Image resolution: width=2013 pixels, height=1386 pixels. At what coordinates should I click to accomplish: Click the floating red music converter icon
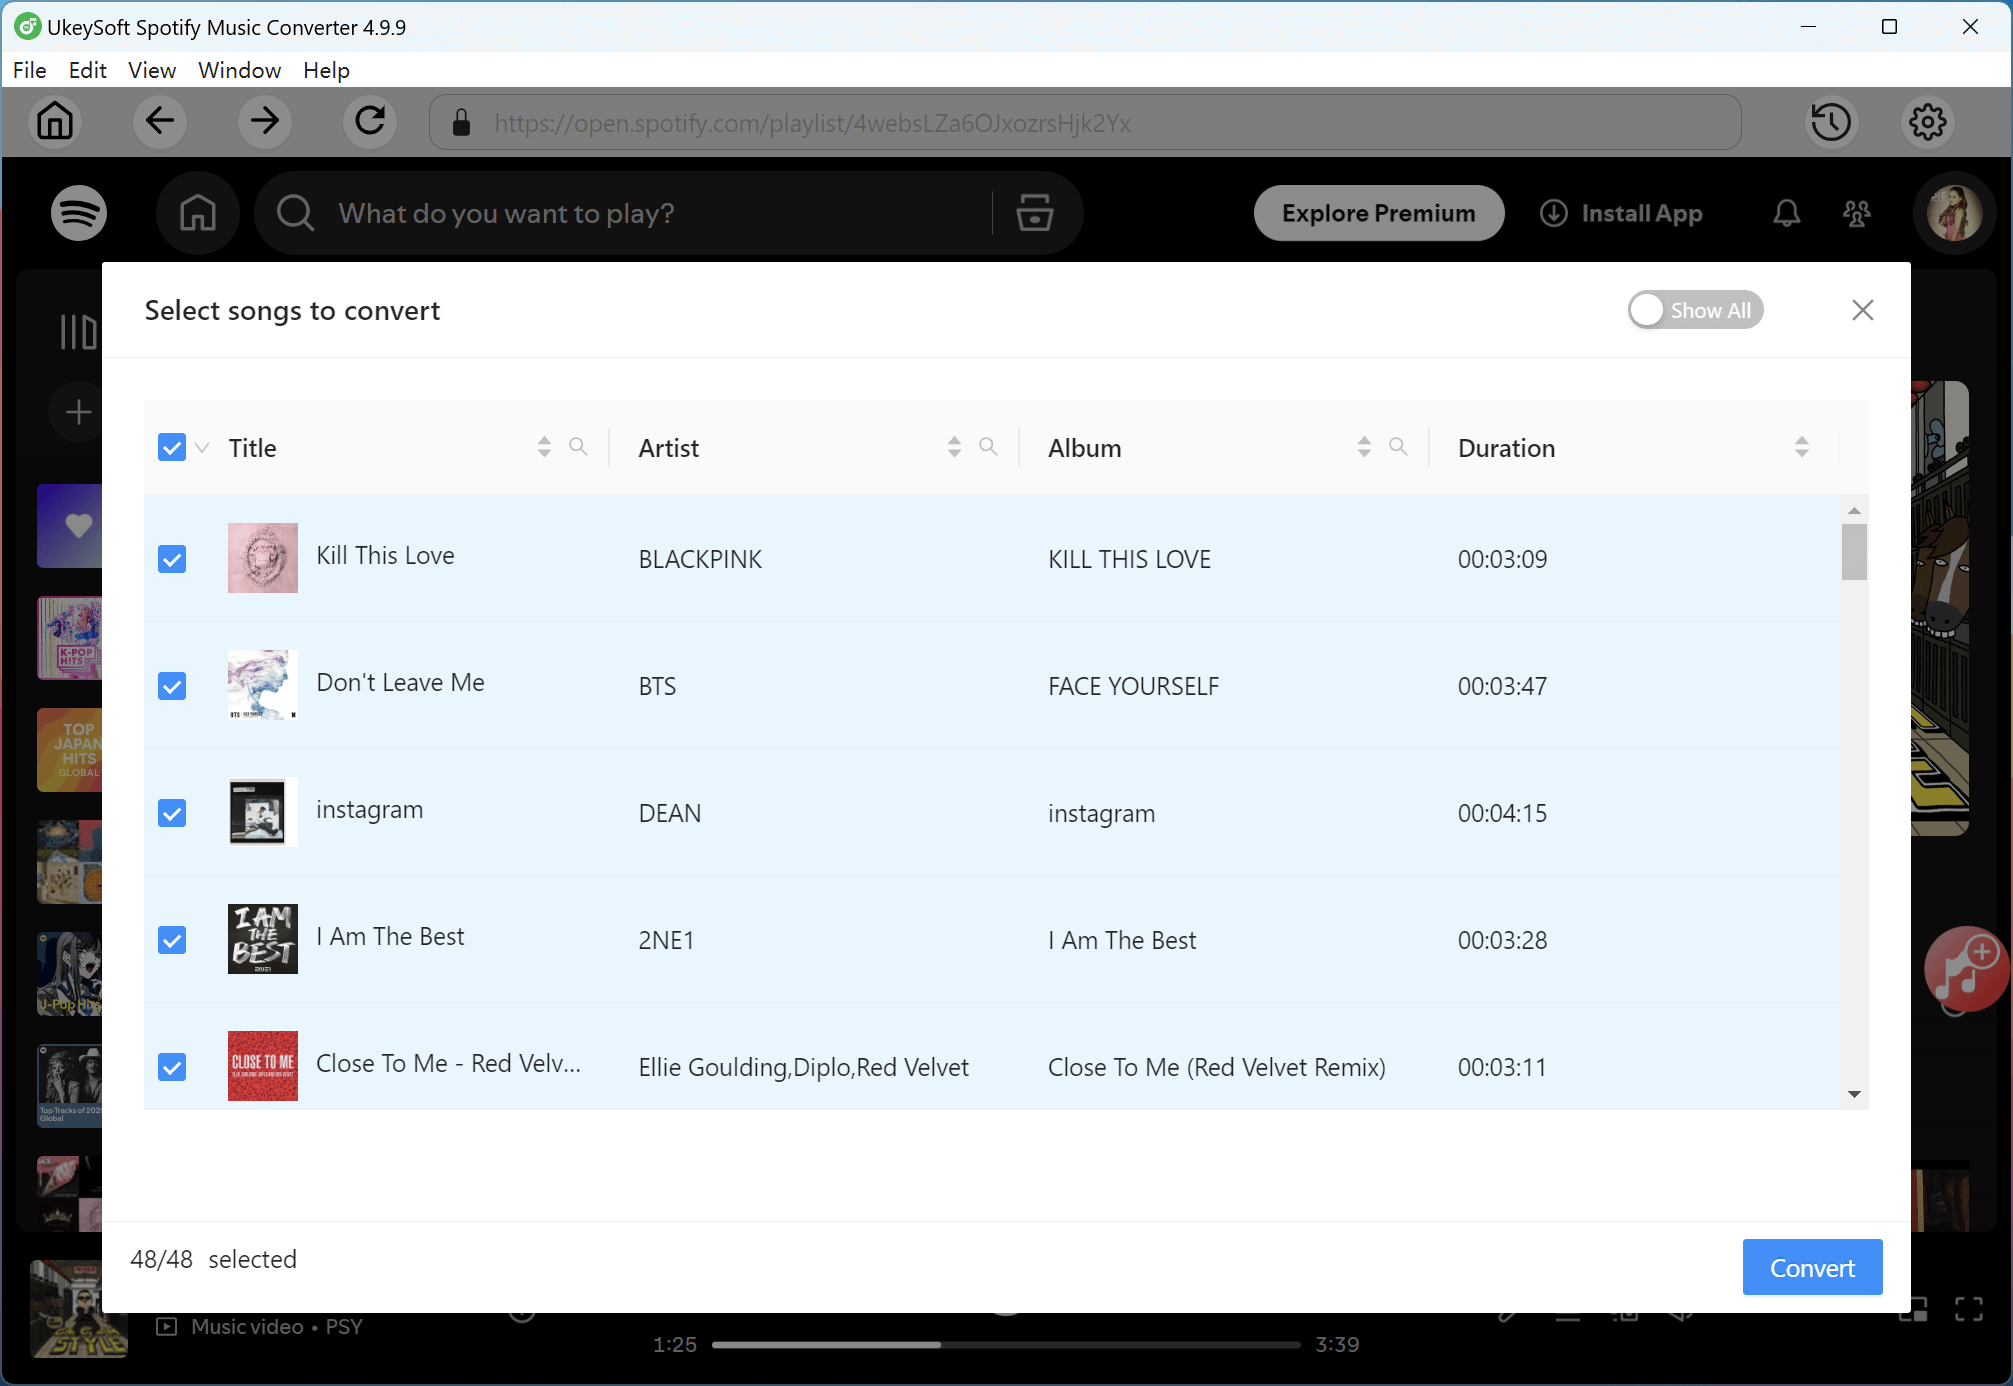[x=1966, y=968]
